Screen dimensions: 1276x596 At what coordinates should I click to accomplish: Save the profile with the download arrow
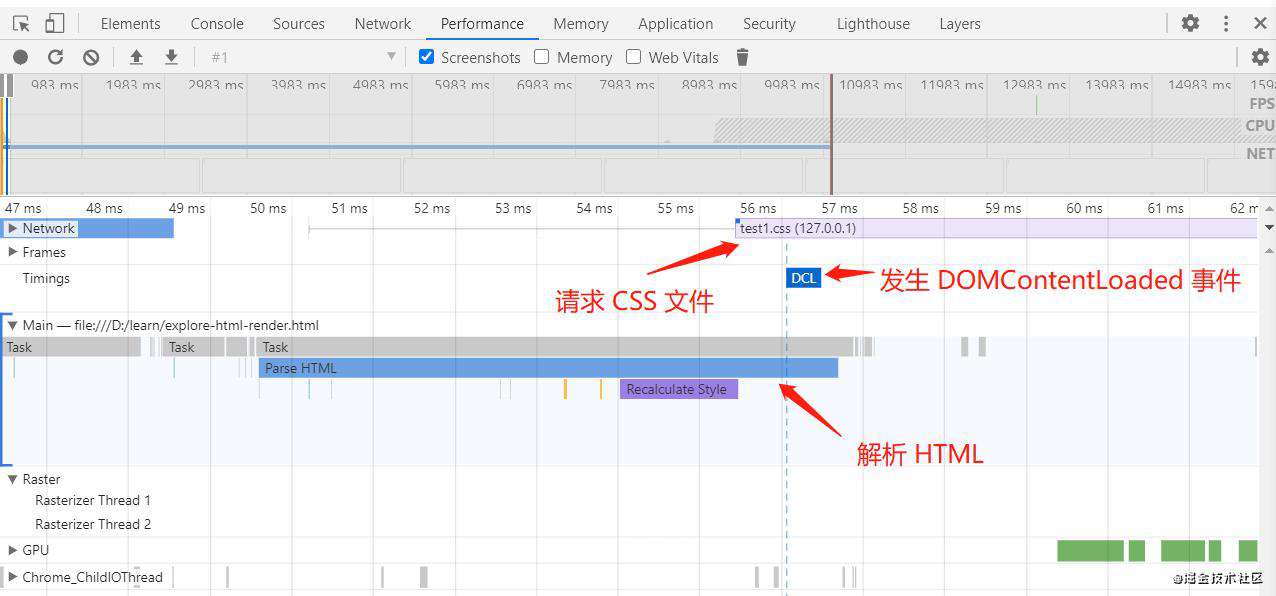coord(171,57)
